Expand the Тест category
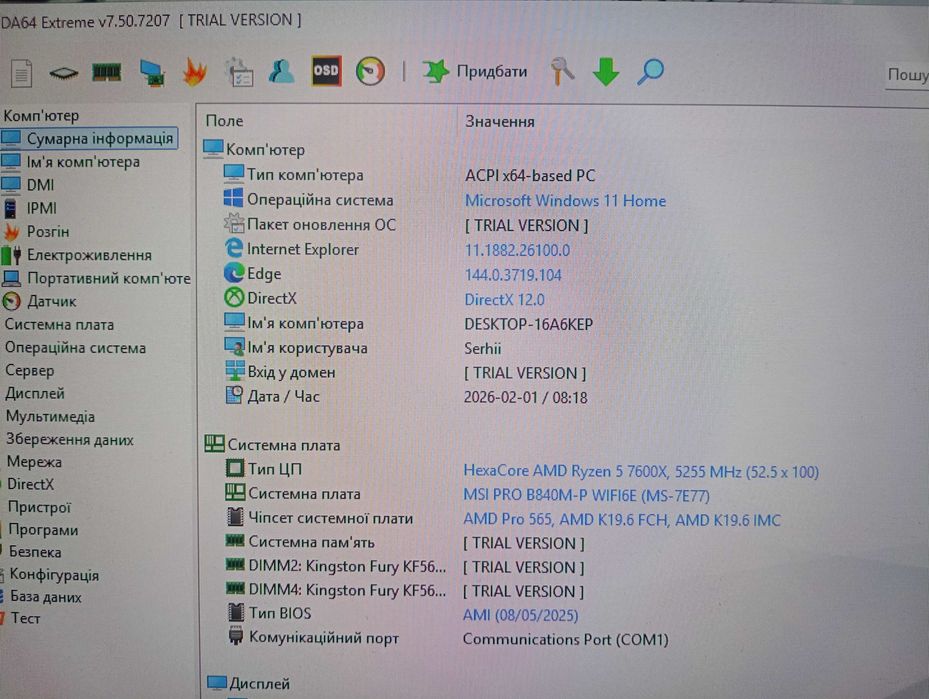This screenshot has height=699, width=929. coord(25,618)
